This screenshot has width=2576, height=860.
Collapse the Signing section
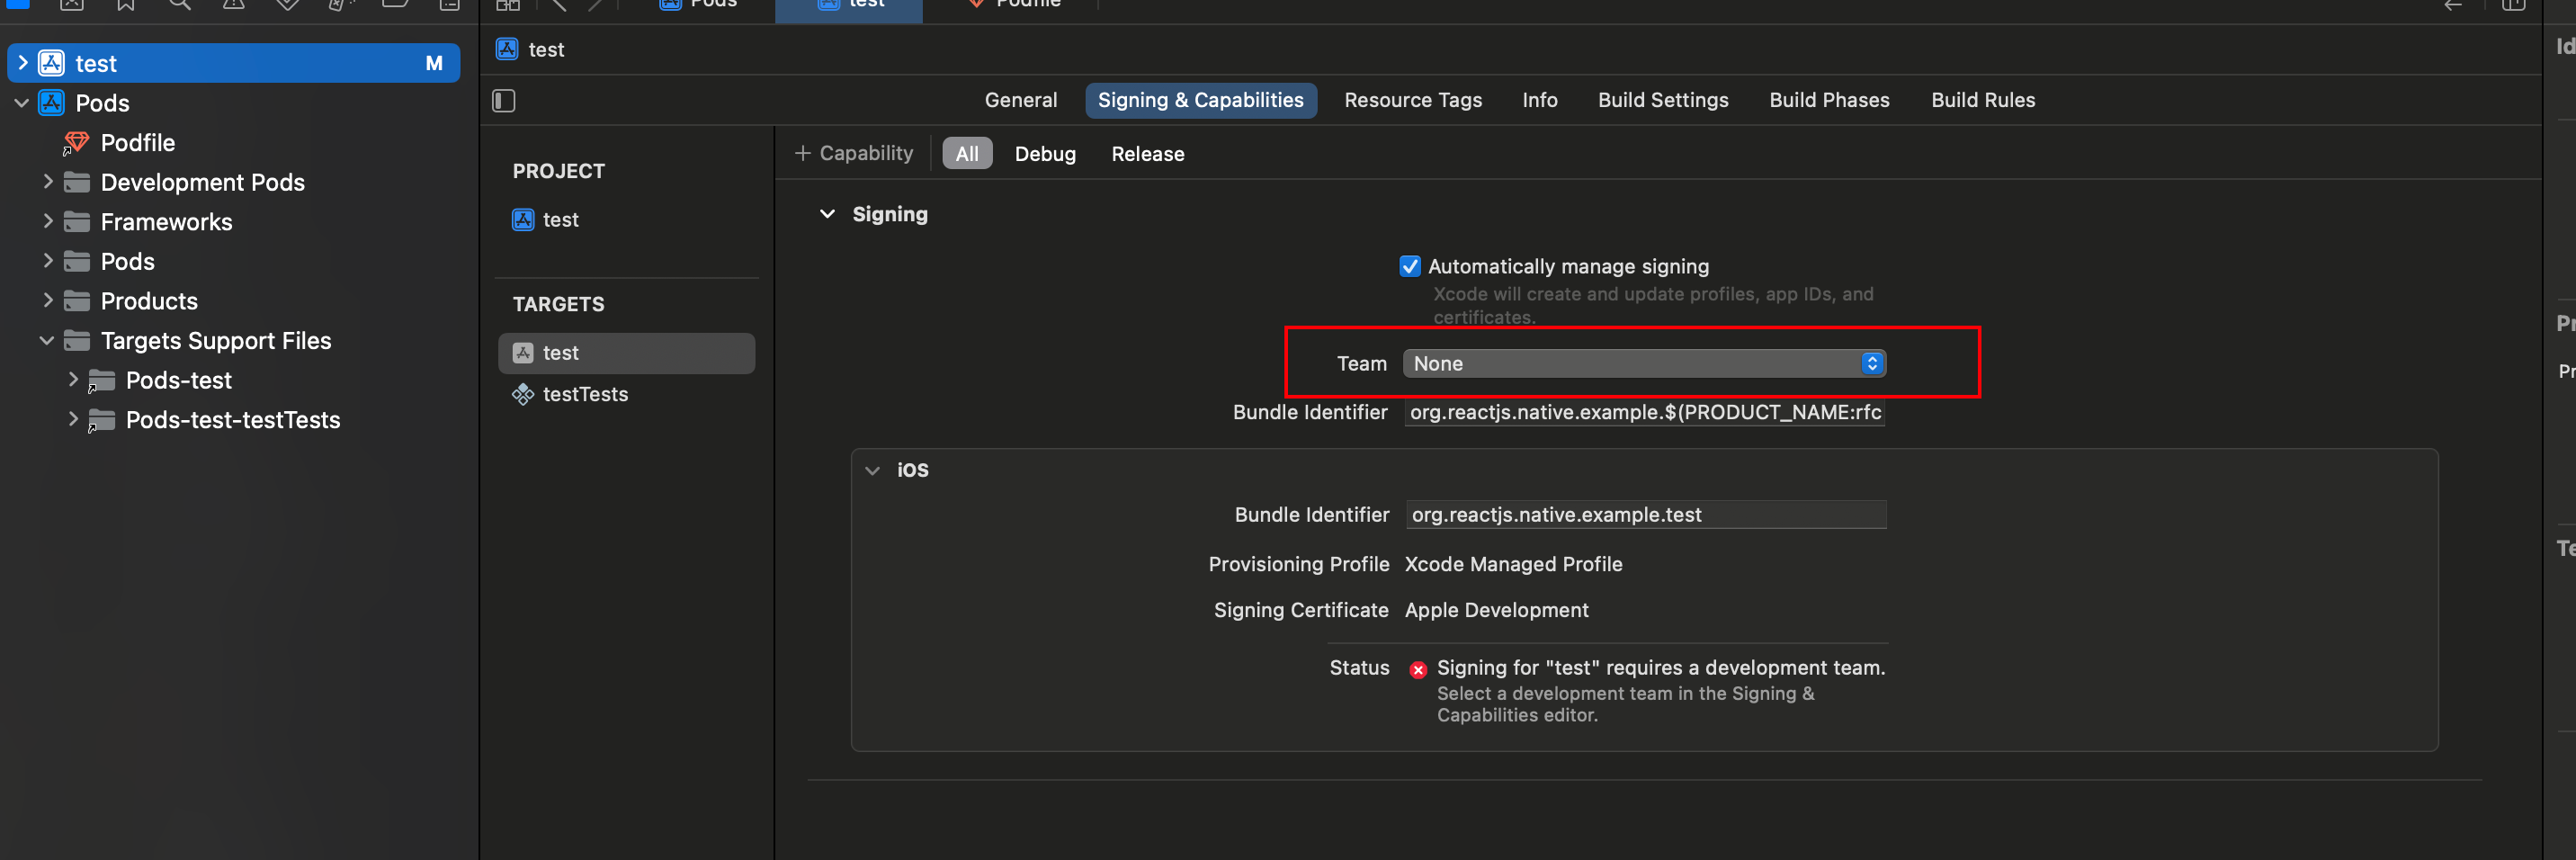point(827,214)
